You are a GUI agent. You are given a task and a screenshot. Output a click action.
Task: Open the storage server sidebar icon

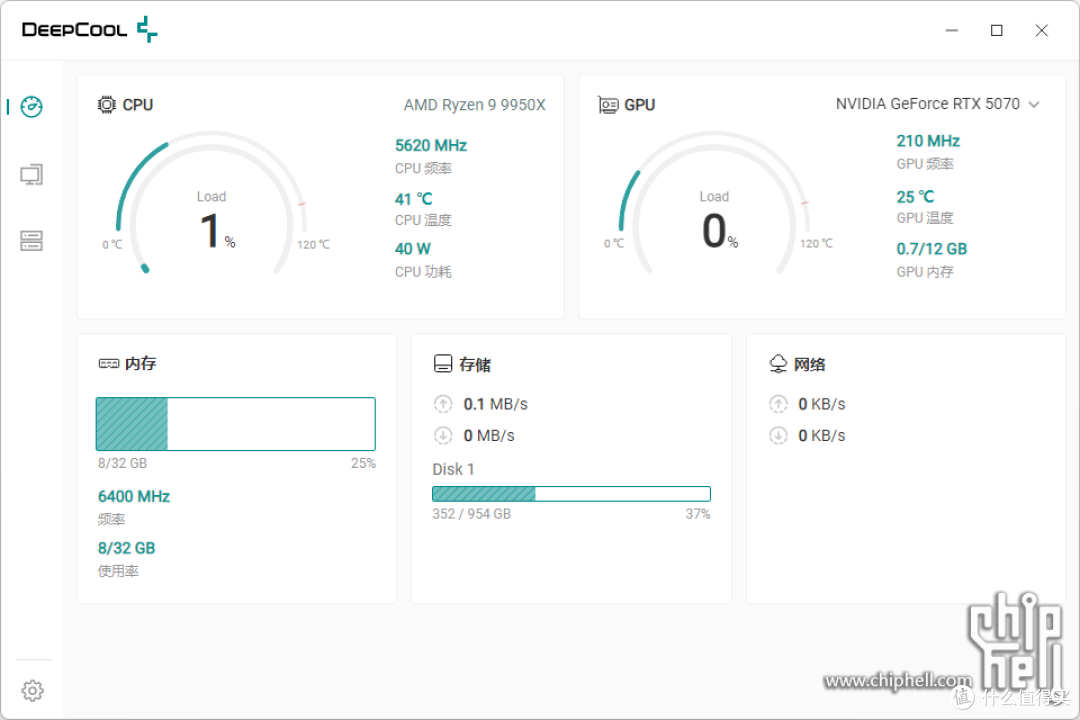tap(32, 240)
